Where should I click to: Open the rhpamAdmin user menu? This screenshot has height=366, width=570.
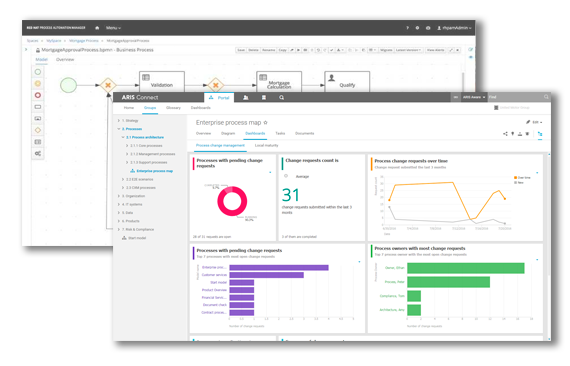454,28
